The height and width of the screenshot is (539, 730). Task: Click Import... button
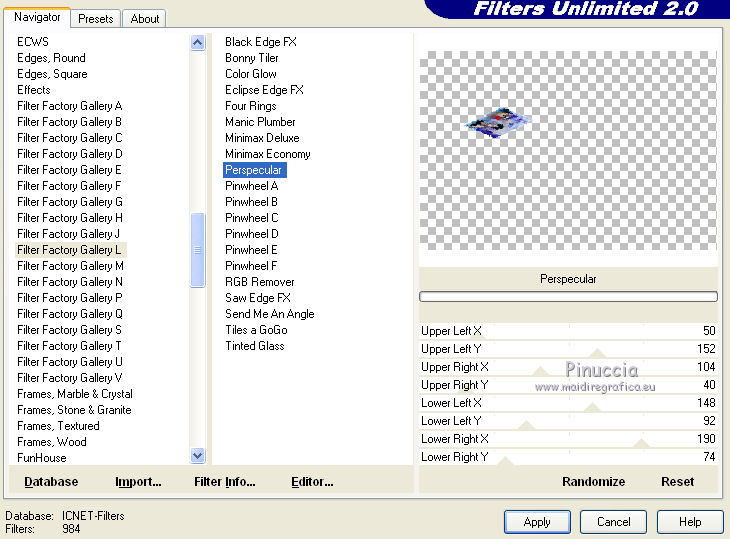click(138, 481)
